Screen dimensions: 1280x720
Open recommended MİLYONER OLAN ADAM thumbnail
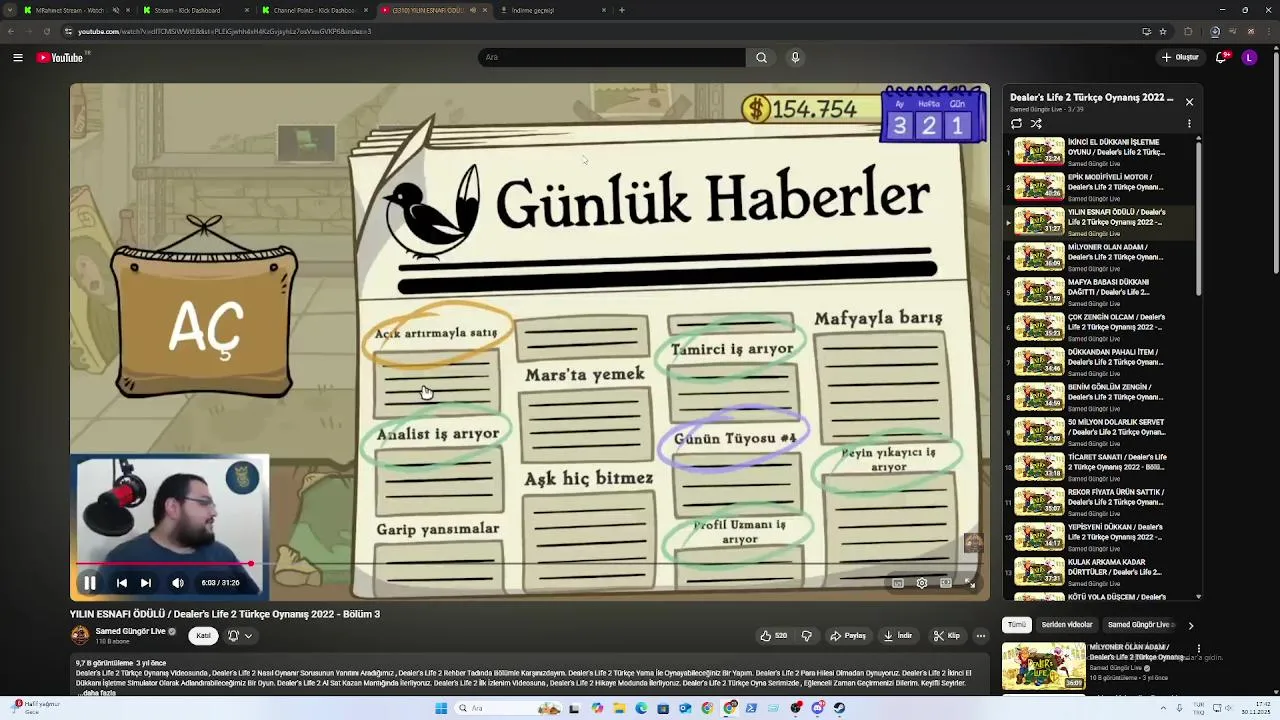click(x=1044, y=665)
